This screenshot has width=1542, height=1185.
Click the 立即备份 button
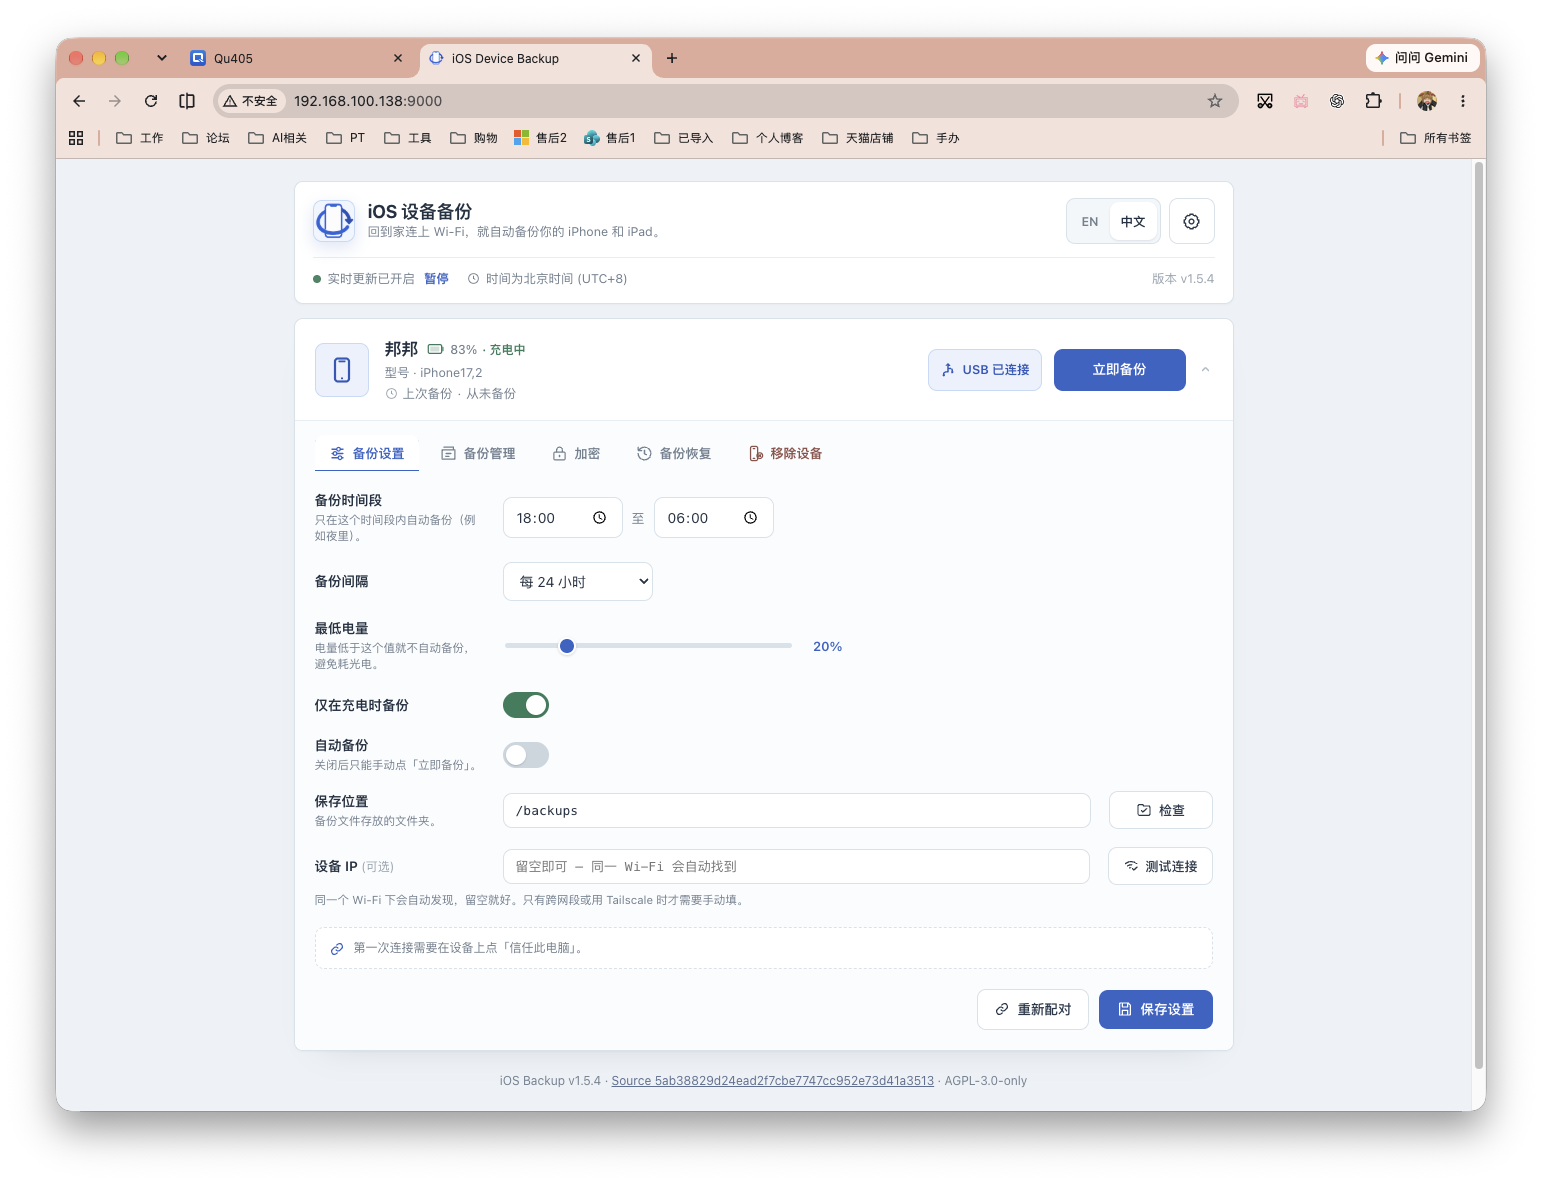tap(1120, 370)
